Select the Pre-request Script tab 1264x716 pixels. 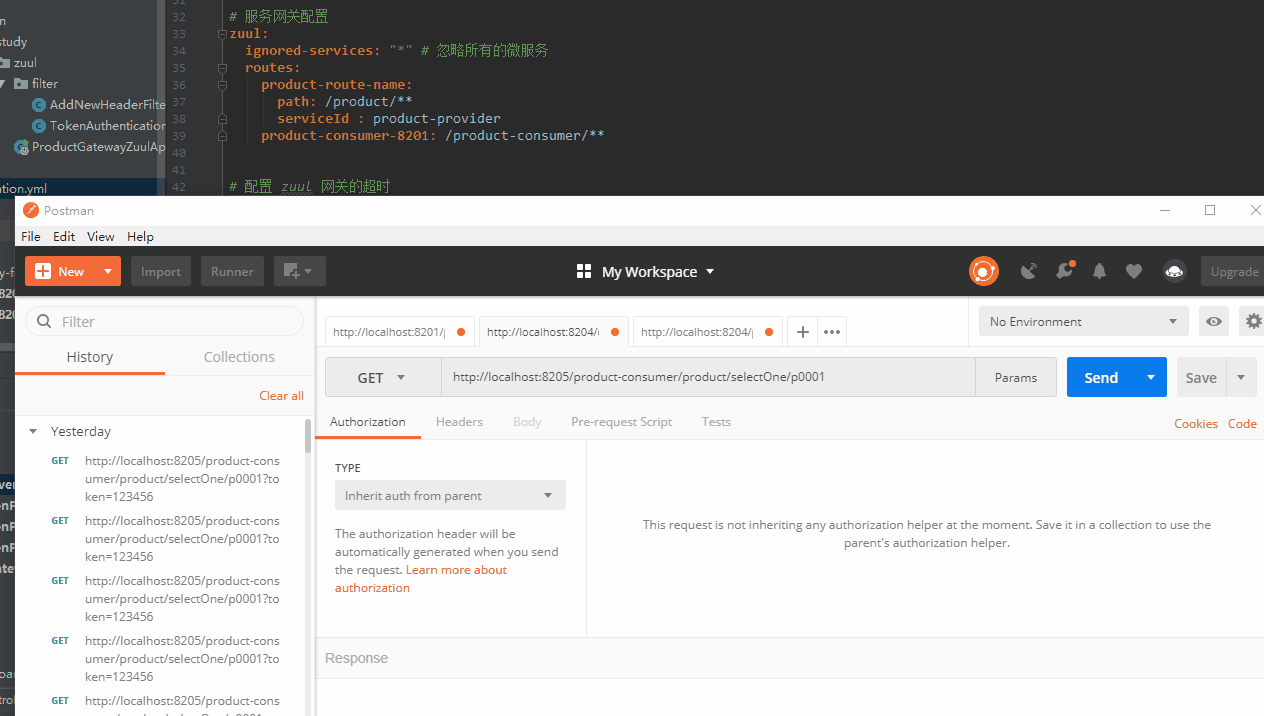tap(621, 421)
